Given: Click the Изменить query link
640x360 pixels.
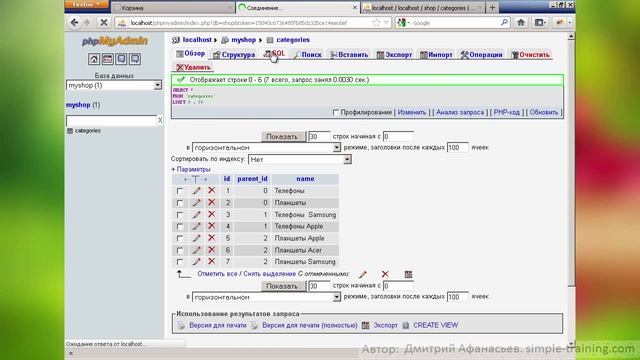Looking at the screenshot, I should [x=411, y=112].
